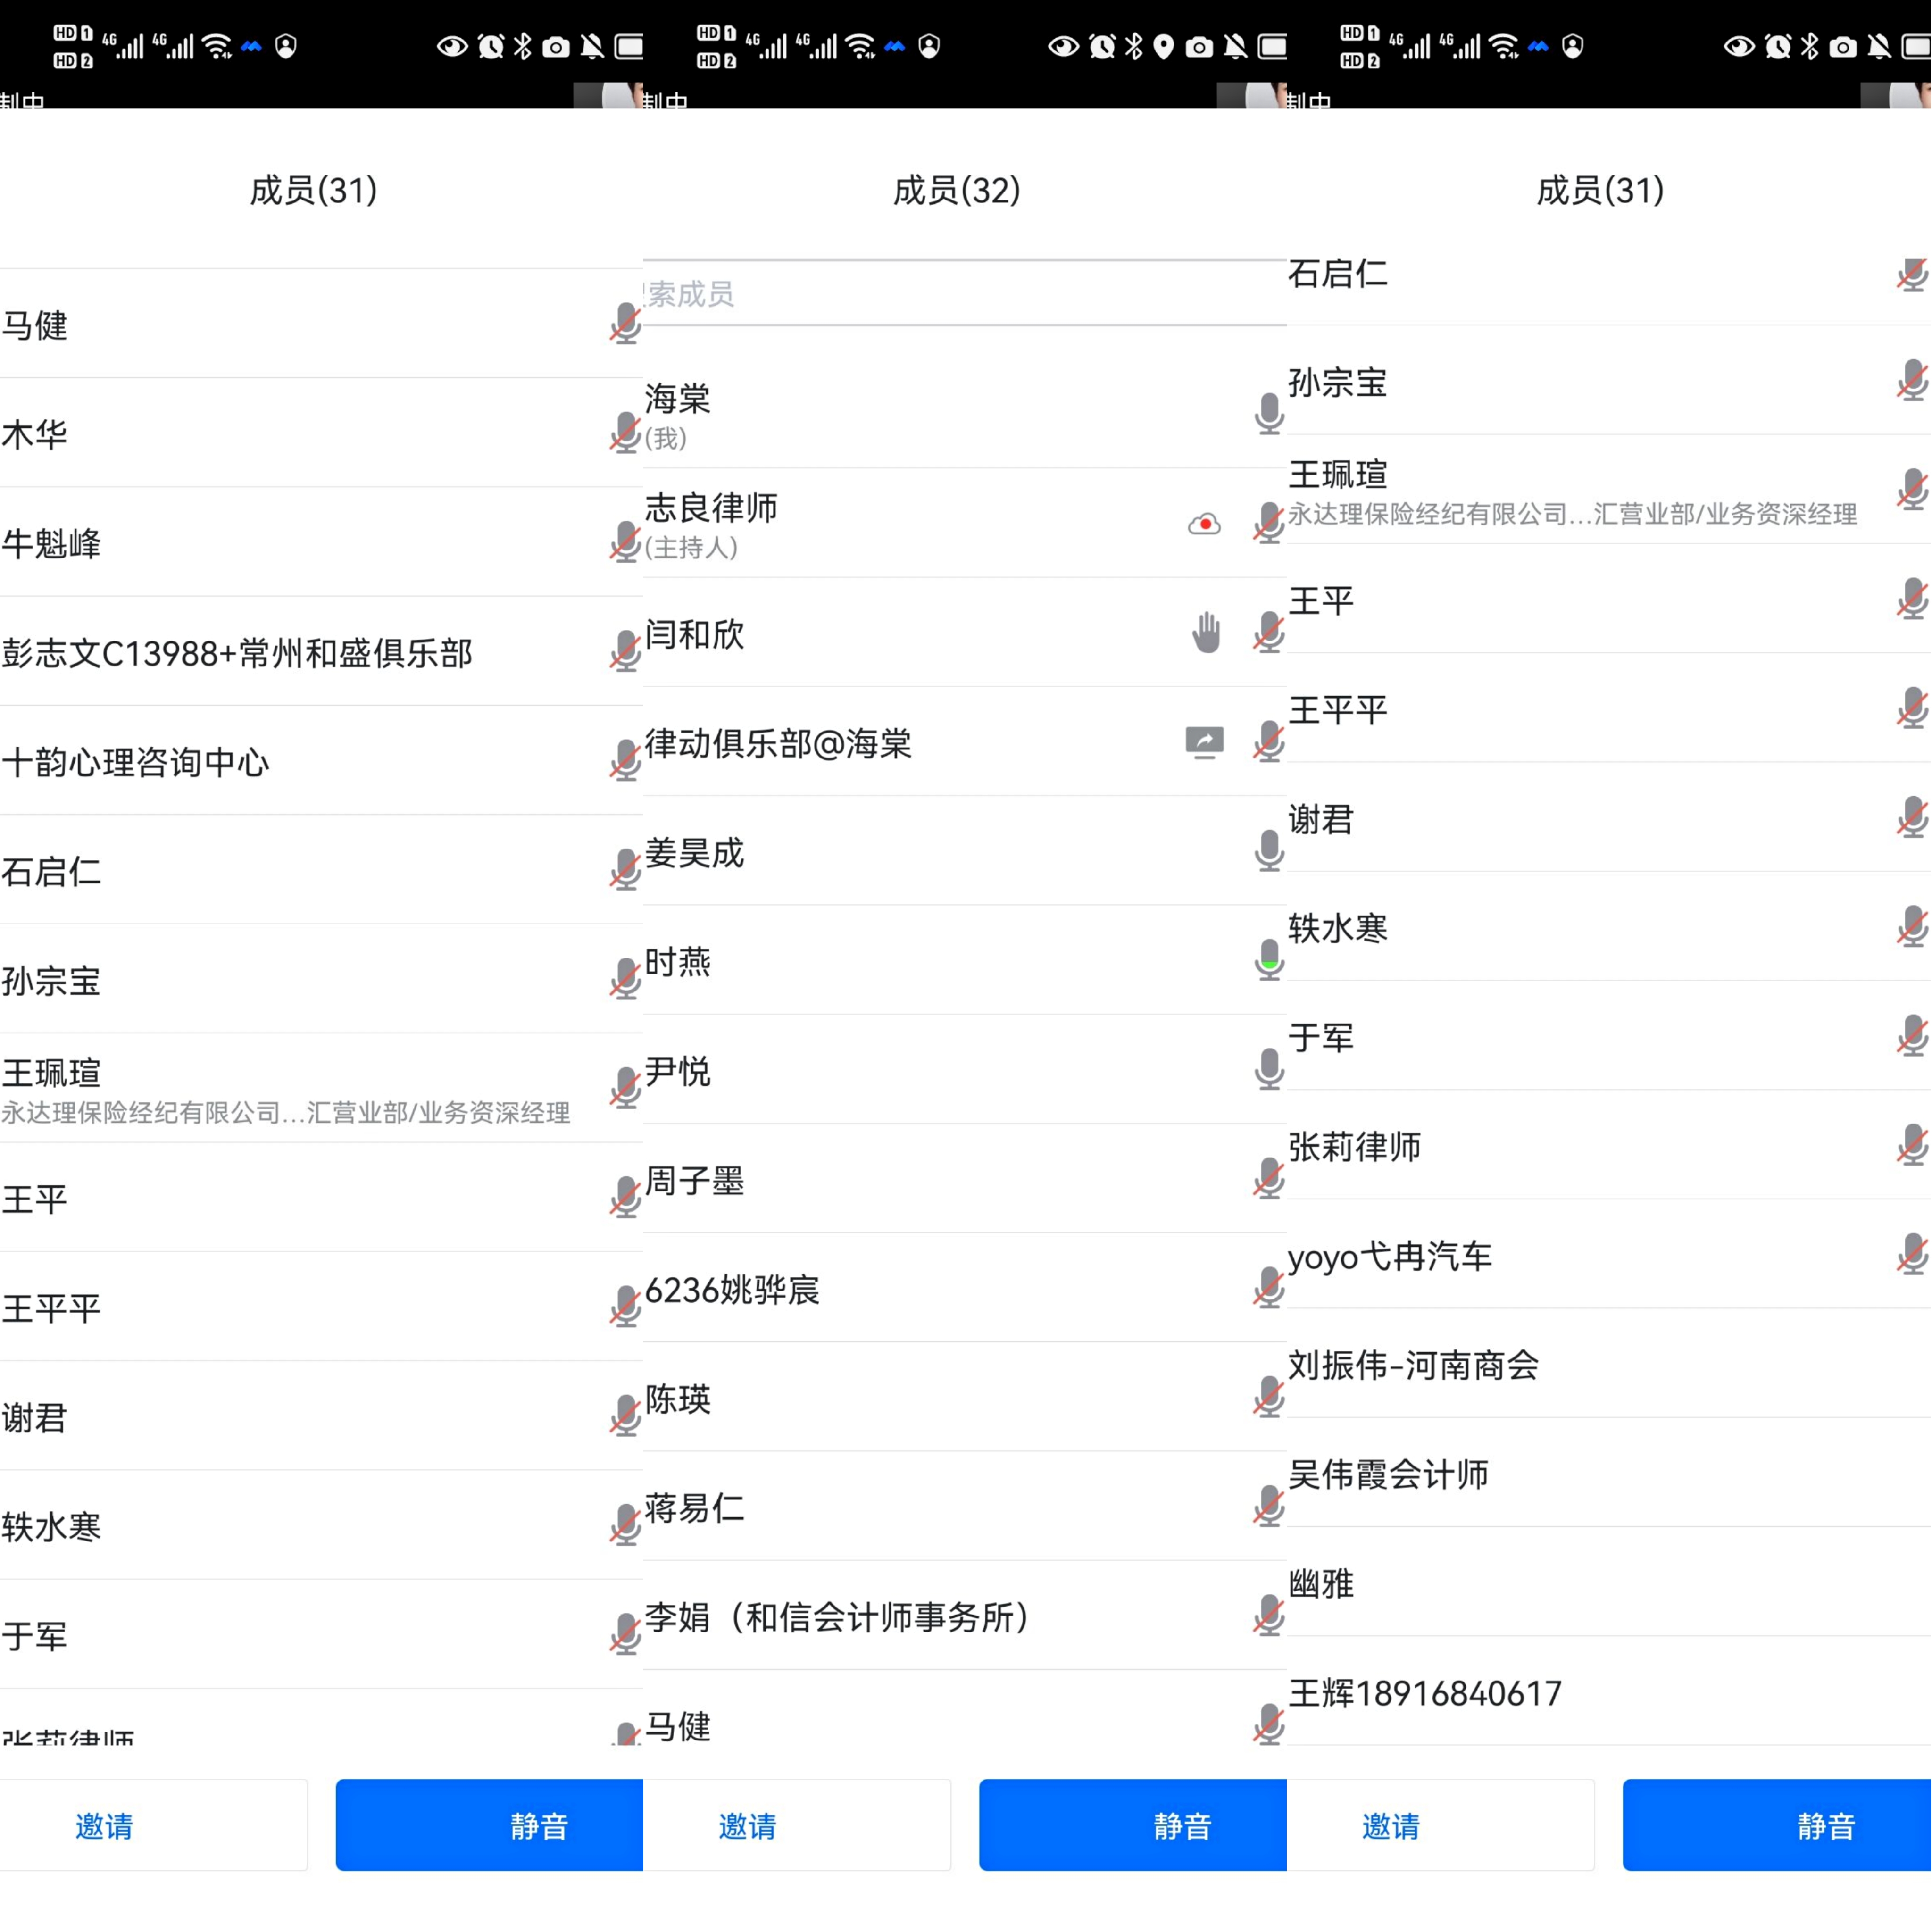Viewport: 1932px width, 1932px height.
Task: Tap the member named 幽雅
Action: tap(1321, 1583)
